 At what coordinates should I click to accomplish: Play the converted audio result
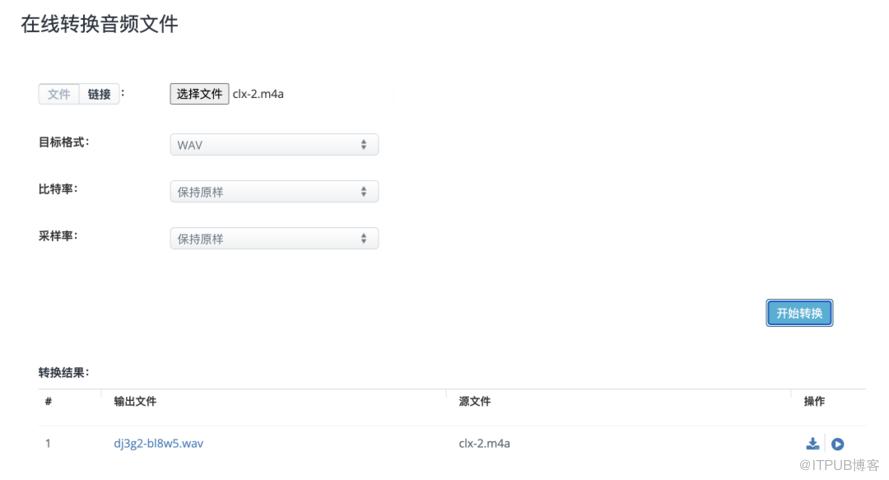click(838, 444)
